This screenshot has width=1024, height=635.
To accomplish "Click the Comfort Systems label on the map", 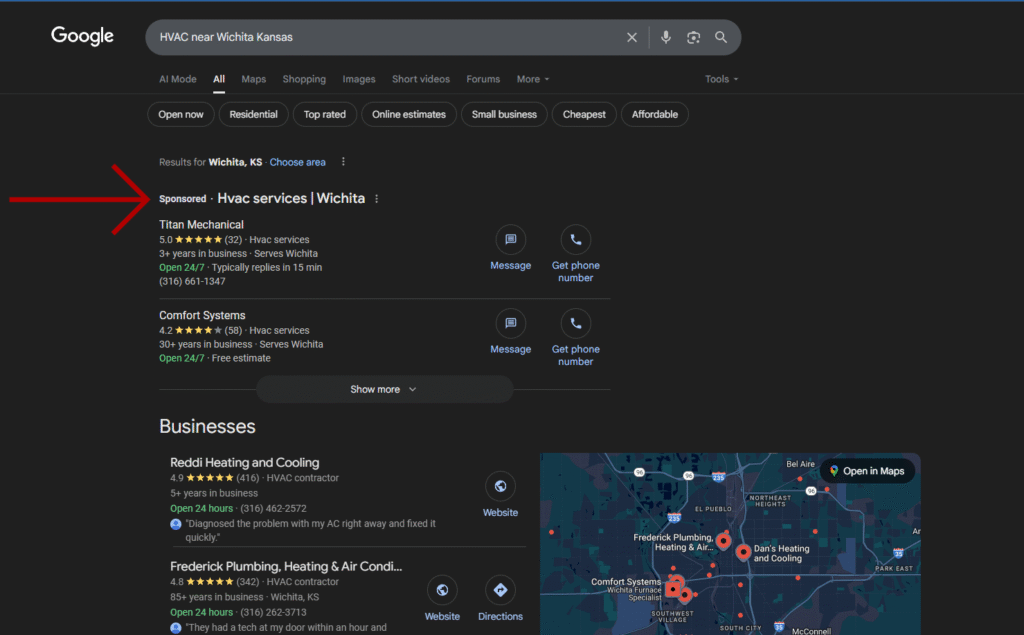I will (626, 581).
